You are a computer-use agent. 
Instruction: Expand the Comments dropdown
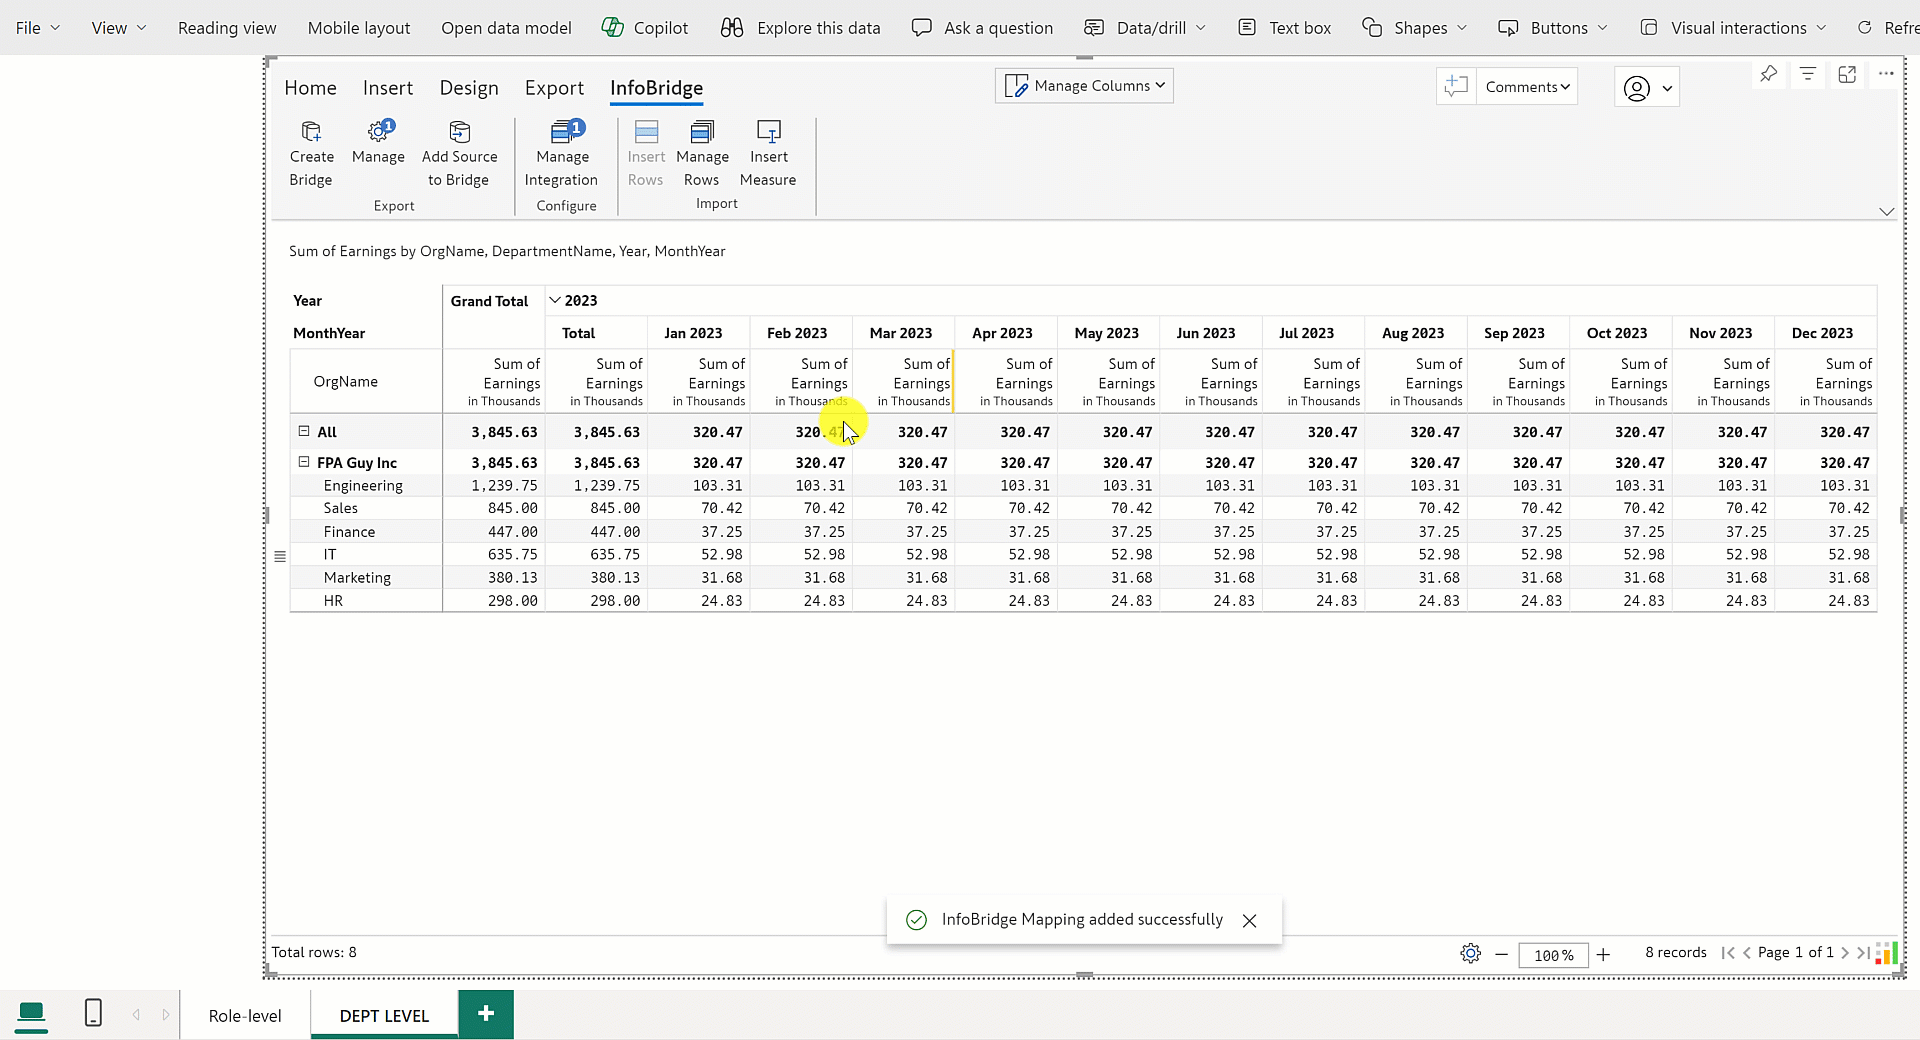[x=1527, y=87]
